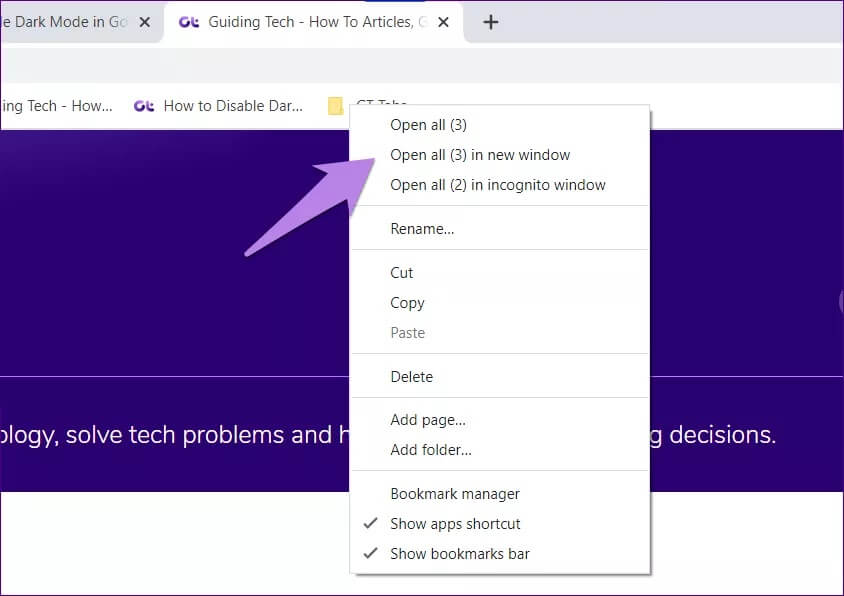Select Delete in context menu

pyautogui.click(x=500, y=377)
